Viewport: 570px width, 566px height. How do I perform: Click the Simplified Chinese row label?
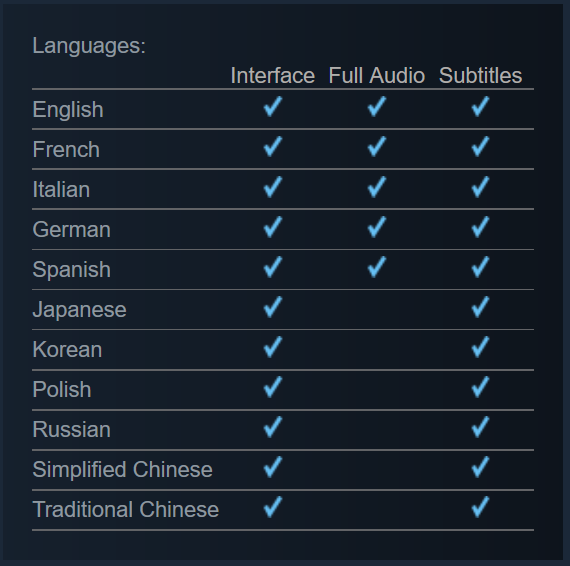tap(123, 469)
